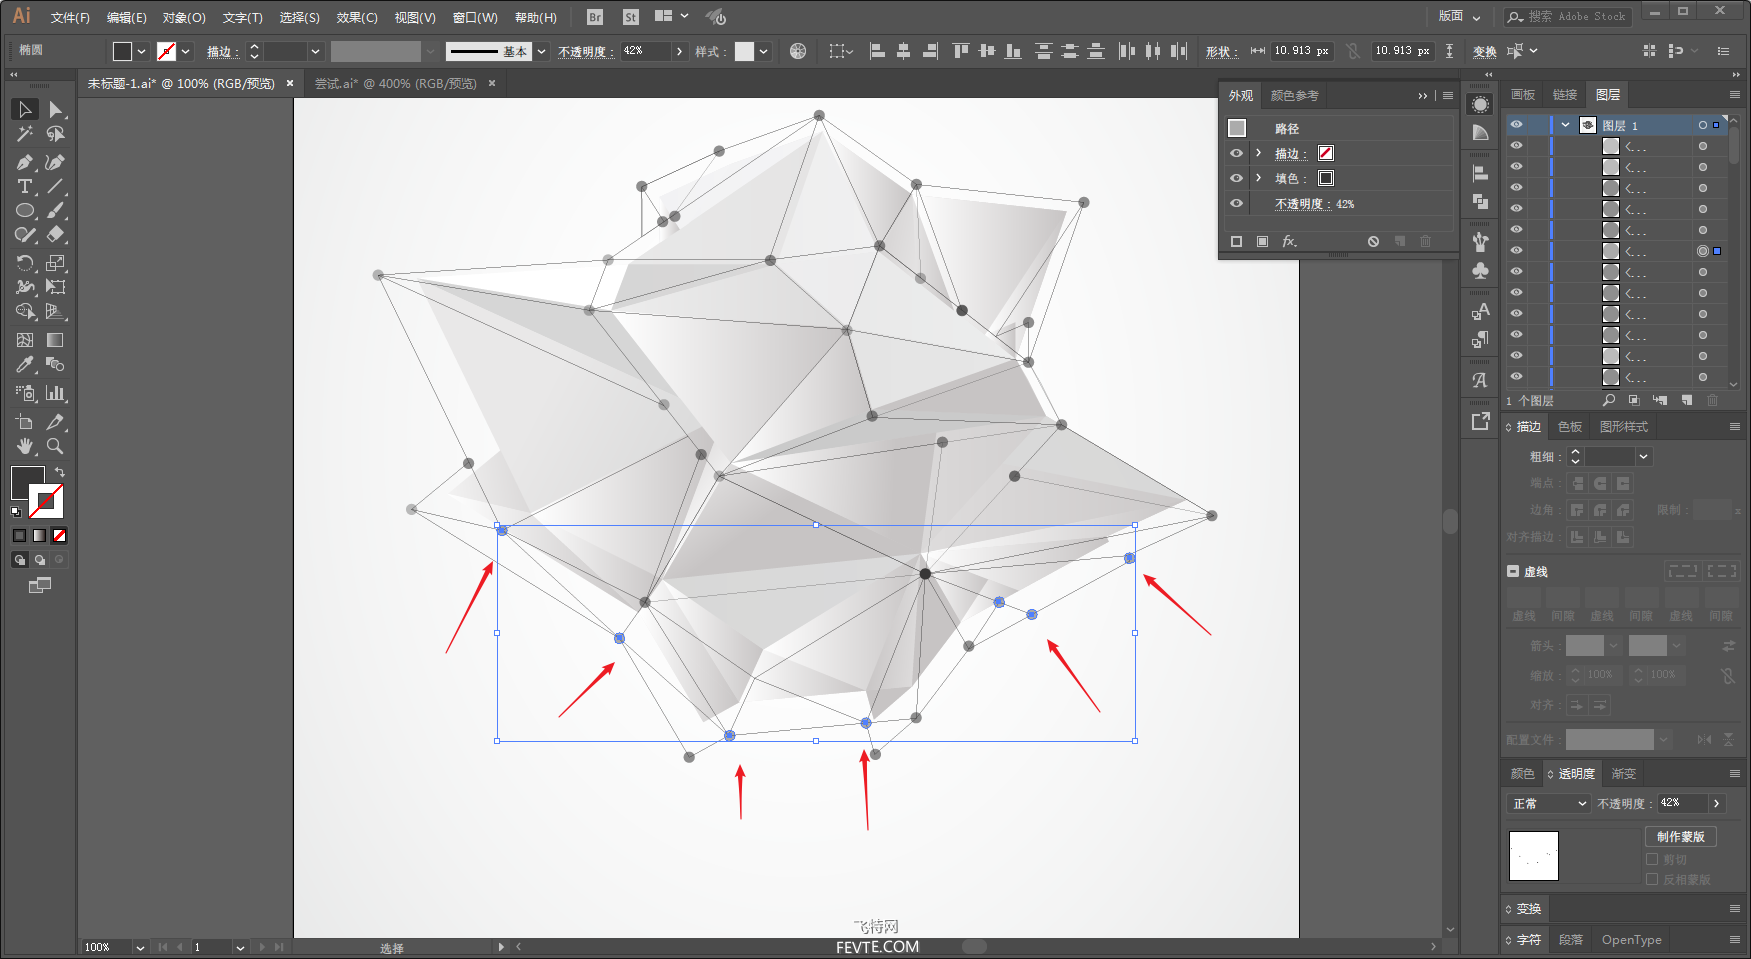
Task: Select the Selection (black arrow) tool
Action: tap(25, 109)
